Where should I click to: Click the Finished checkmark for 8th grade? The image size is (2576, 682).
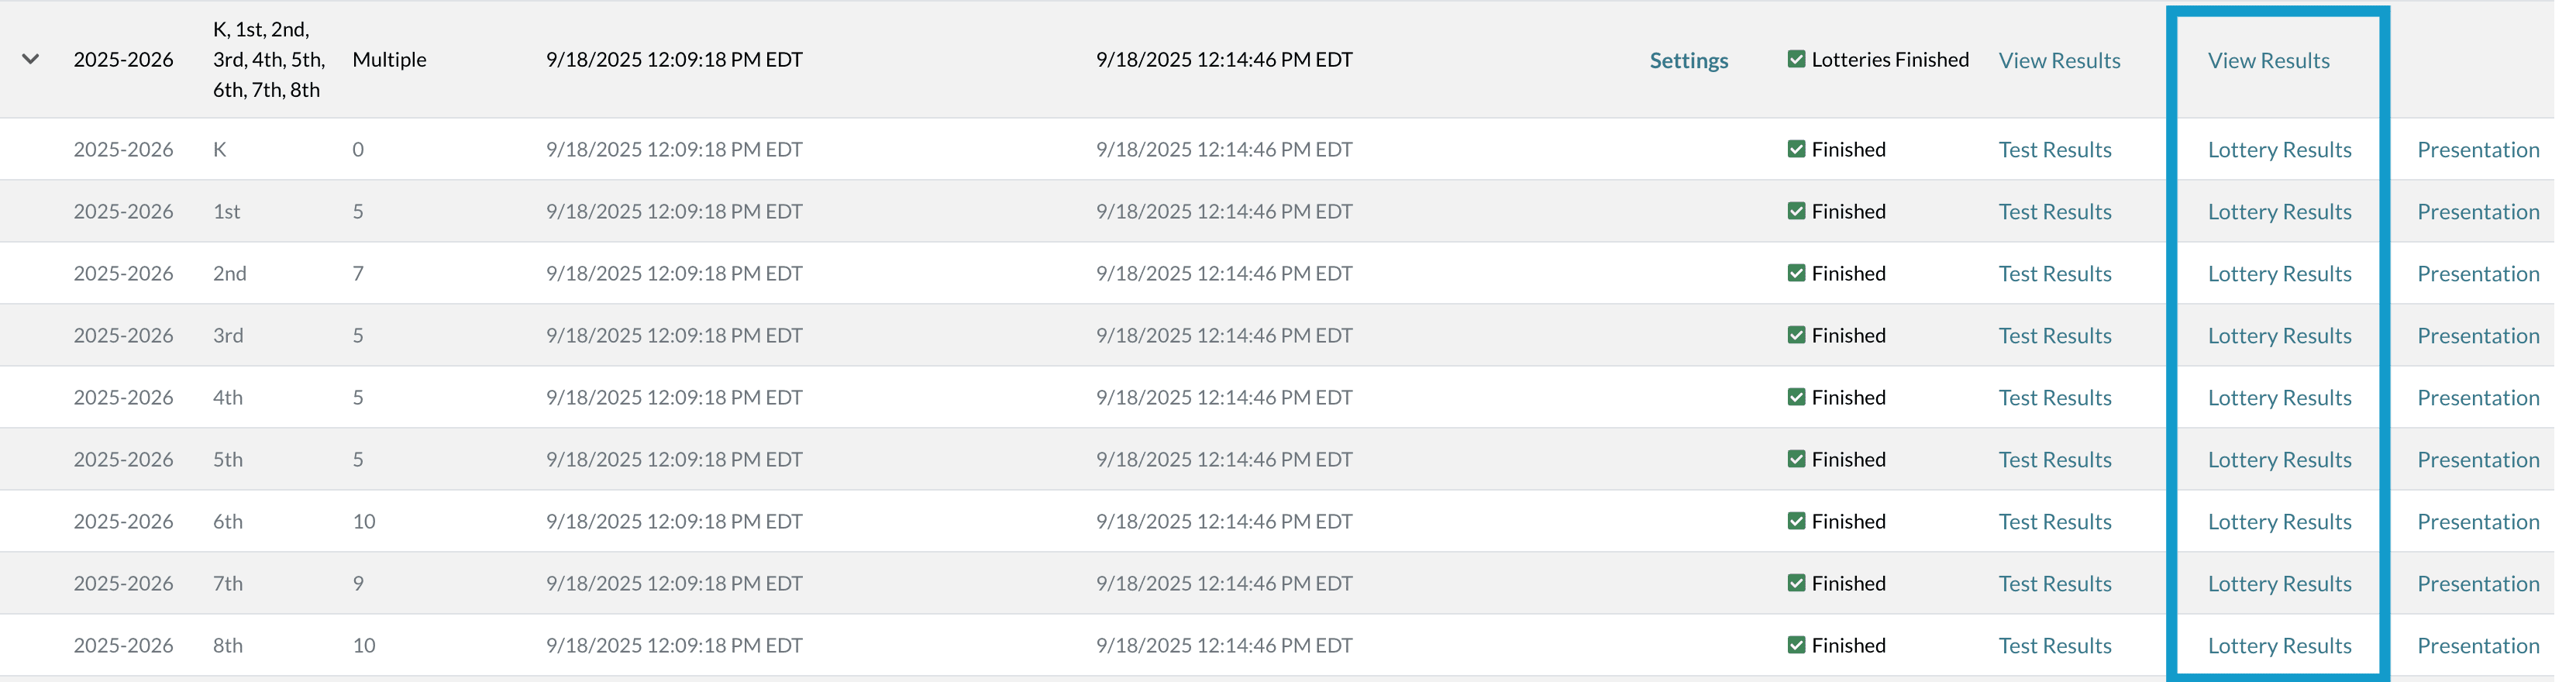pyautogui.click(x=1796, y=645)
